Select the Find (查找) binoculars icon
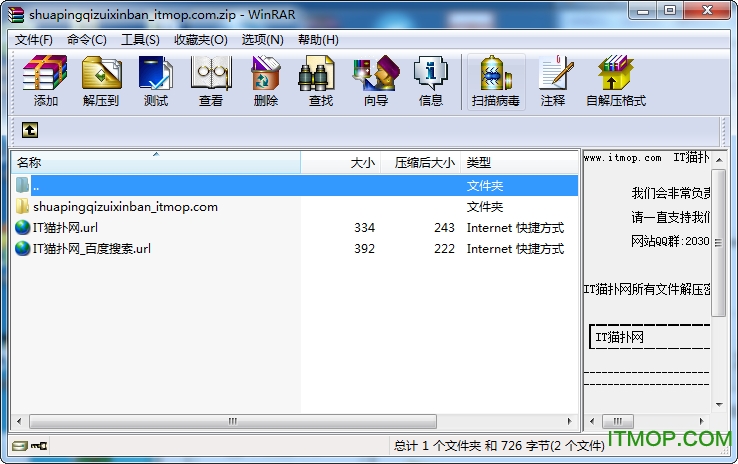This screenshot has height=464, width=738. tap(321, 81)
